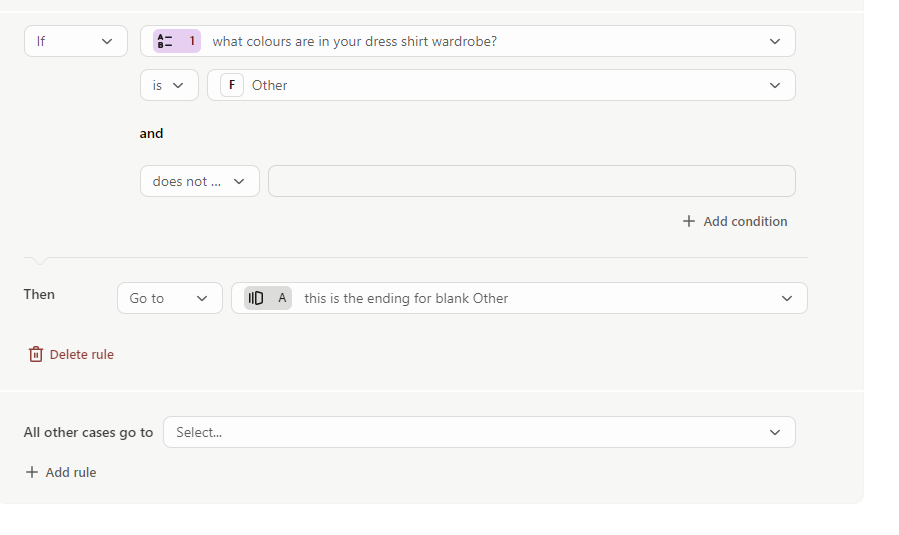Select the dress shirt wardrobe question field
The image size is (899, 535).
[x=468, y=41]
